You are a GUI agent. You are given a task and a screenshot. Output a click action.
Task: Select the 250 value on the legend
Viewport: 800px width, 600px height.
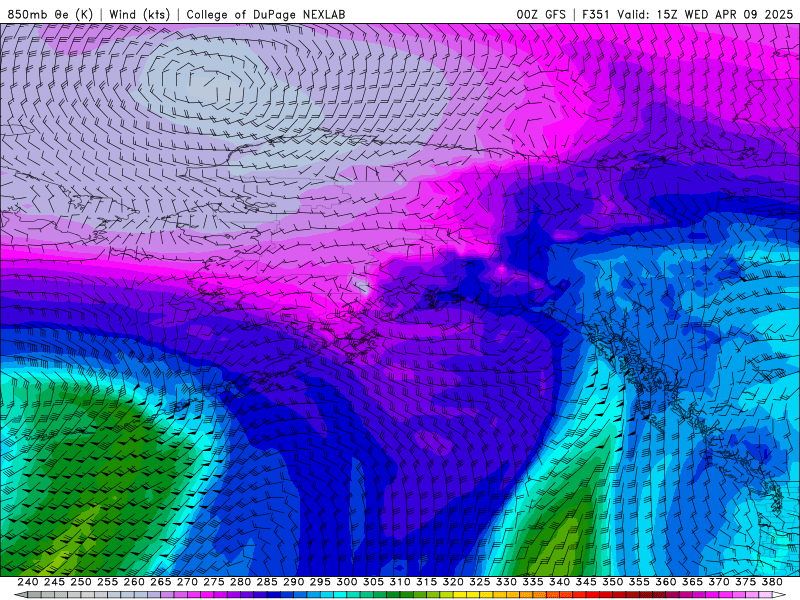[81, 582]
